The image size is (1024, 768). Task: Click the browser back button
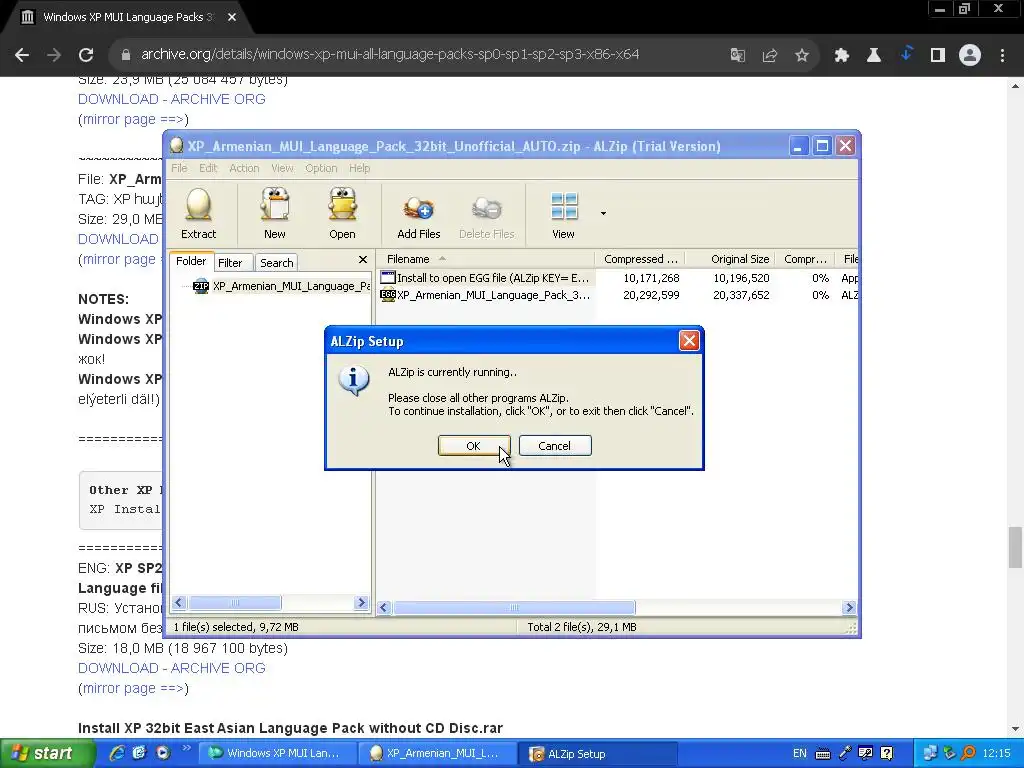(x=22, y=55)
